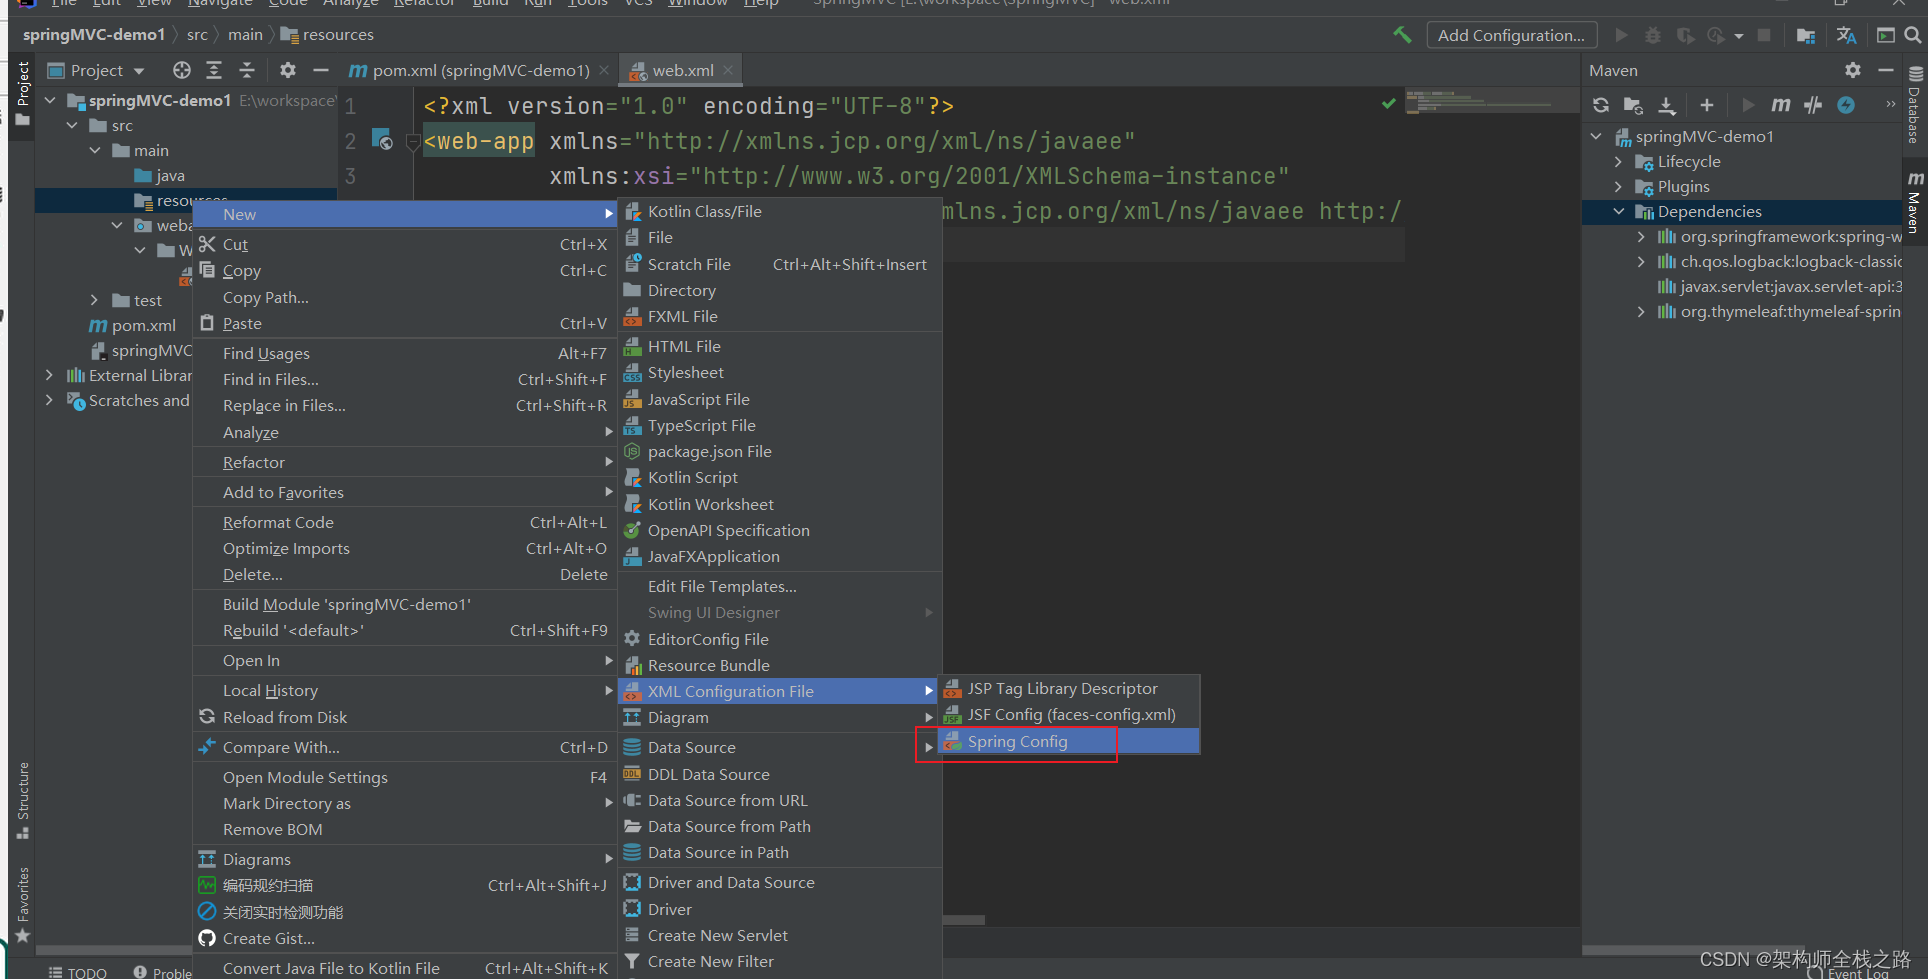Image resolution: width=1928 pixels, height=979 pixels.
Task: Collapse the springMVC-demo1 root in project tree
Action: [50, 100]
